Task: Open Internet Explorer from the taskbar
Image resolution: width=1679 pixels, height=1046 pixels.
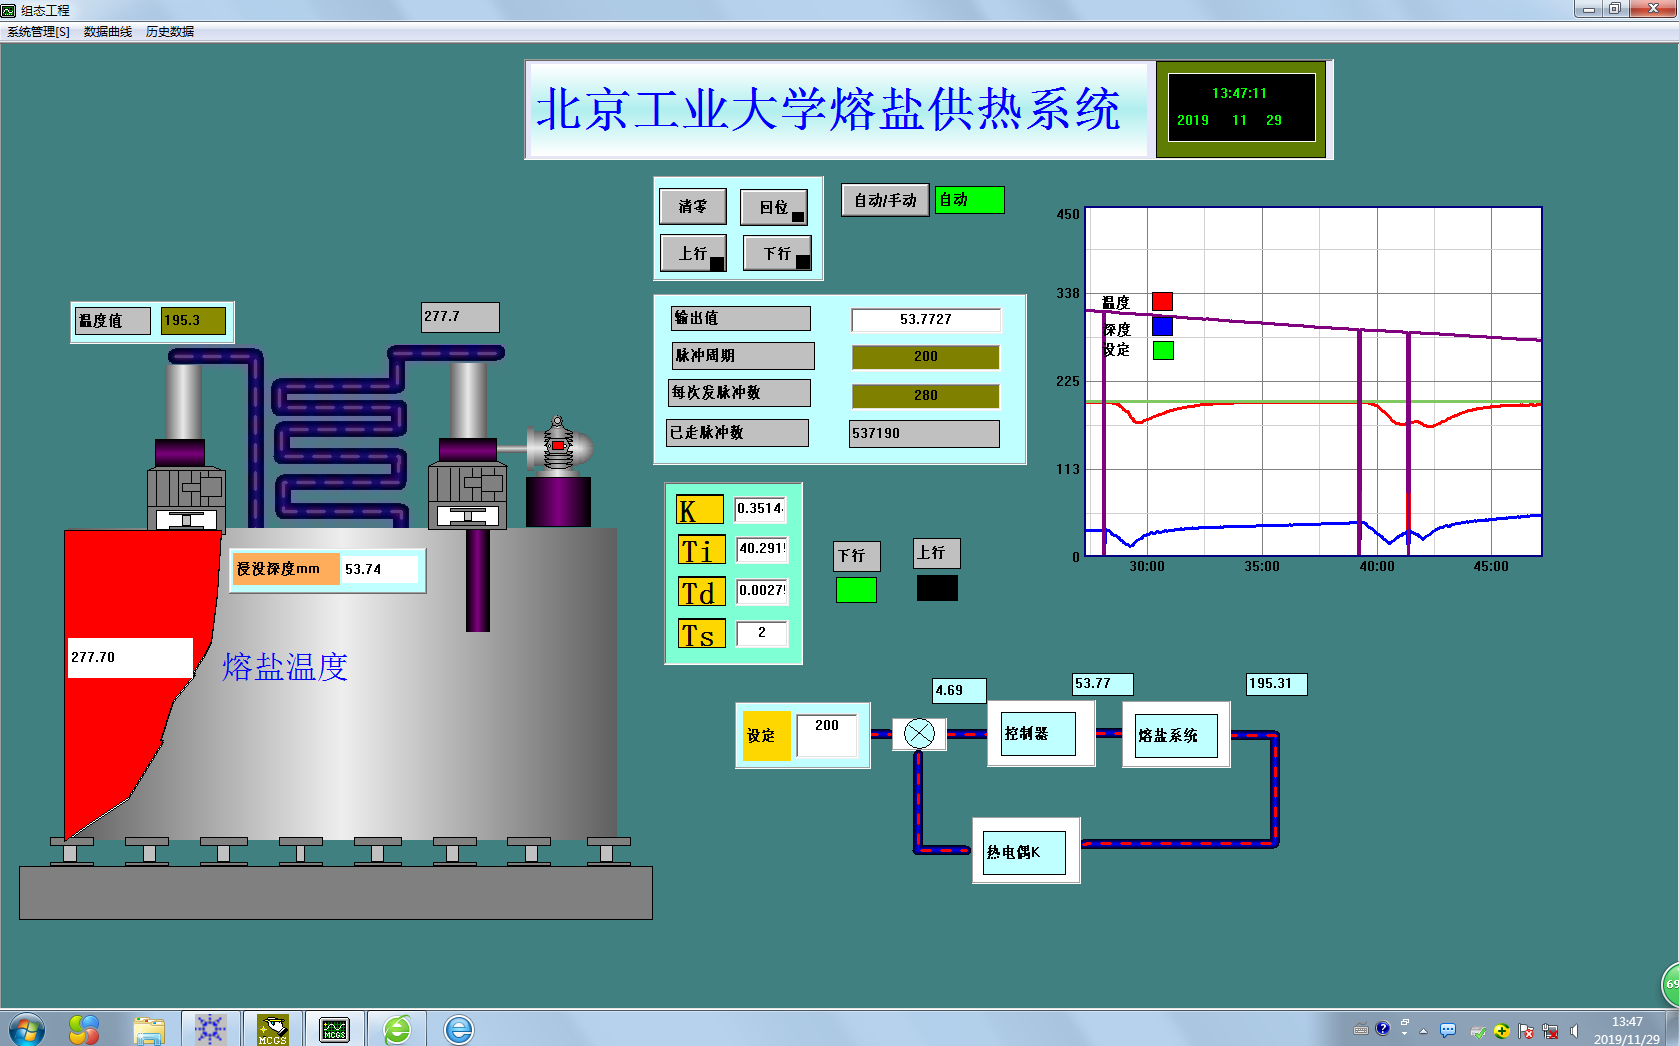Action: 459,1029
